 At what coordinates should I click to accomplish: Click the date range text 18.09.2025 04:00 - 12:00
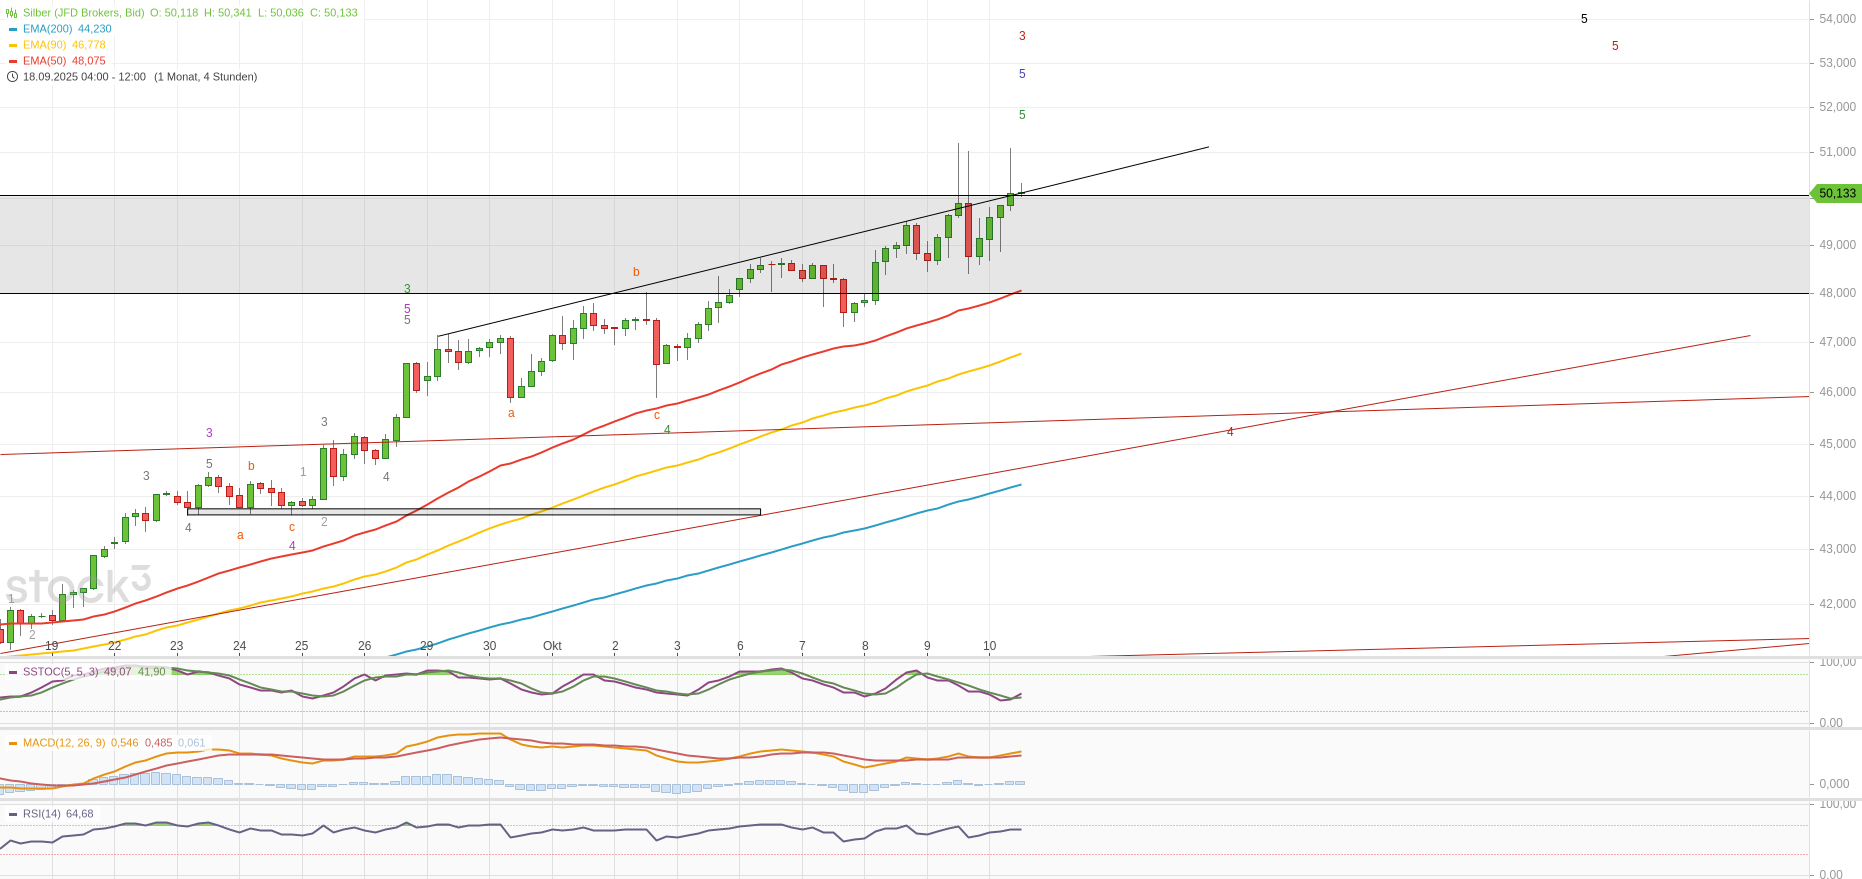pyautogui.click(x=84, y=77)
